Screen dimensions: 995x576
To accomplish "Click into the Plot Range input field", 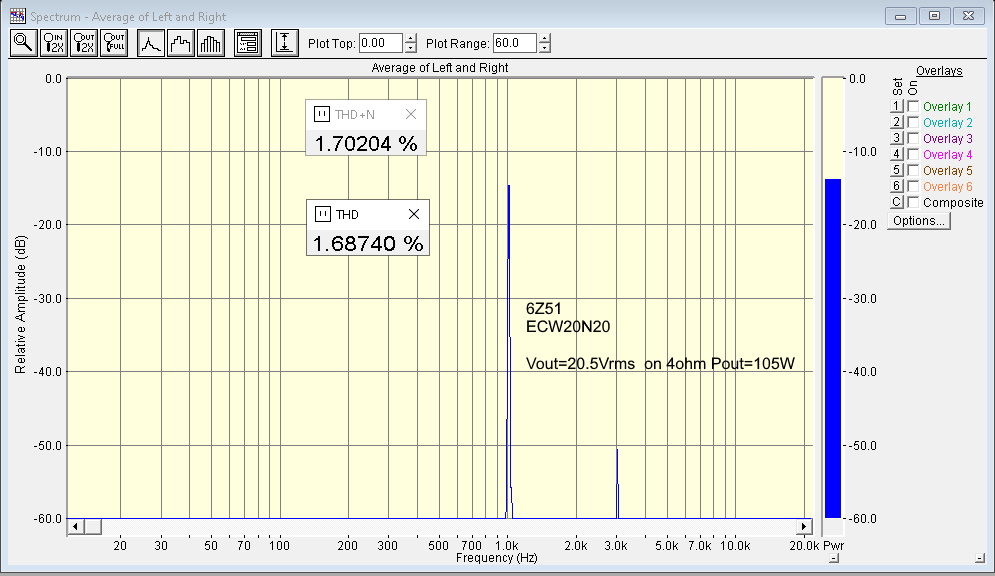I will point(514,43).
